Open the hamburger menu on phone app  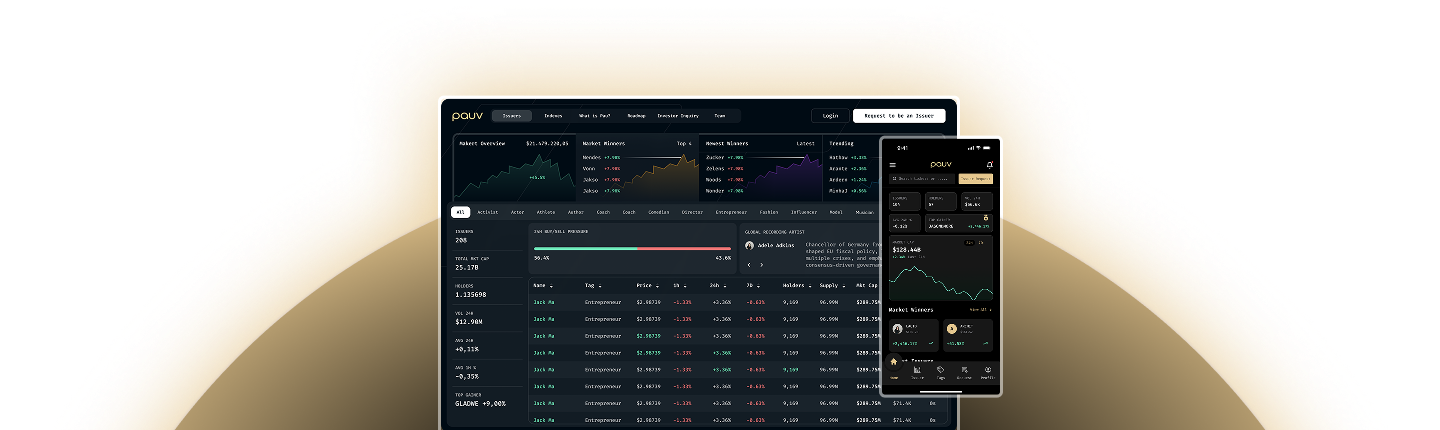coord(893,164)
